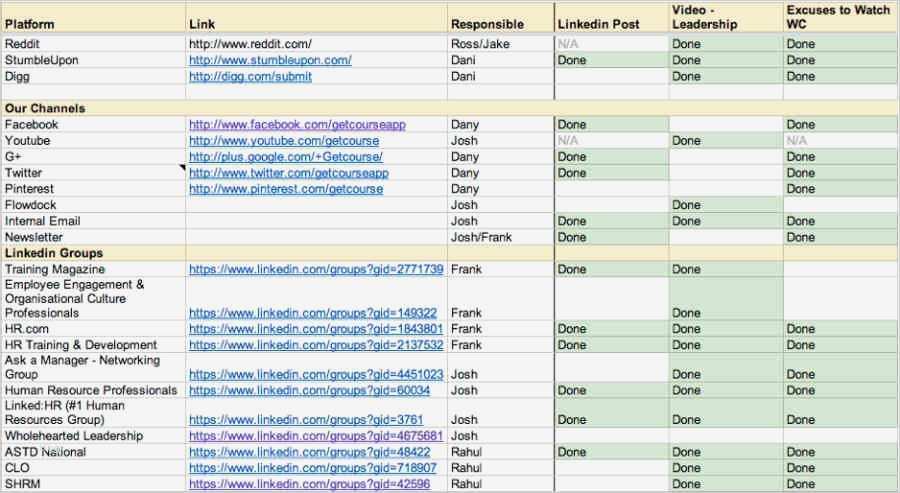Select the Responsible column header cell
The height and width of the screenshot is (493, 900).
pyautogui.click(x=500, y=24)
